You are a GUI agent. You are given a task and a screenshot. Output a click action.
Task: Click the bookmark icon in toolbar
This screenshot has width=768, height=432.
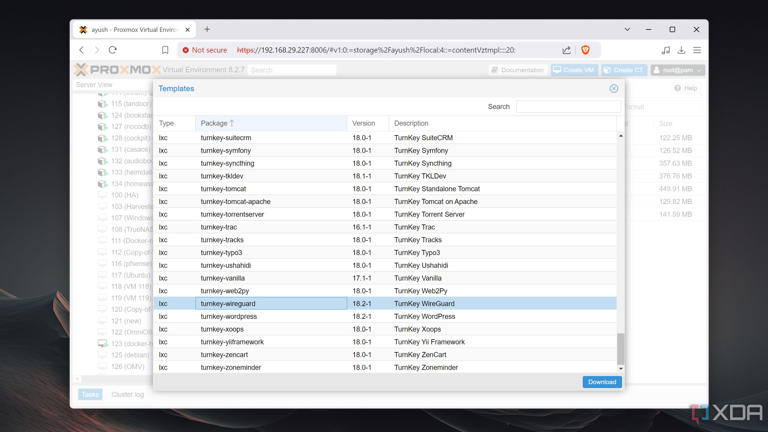(165, 50)
